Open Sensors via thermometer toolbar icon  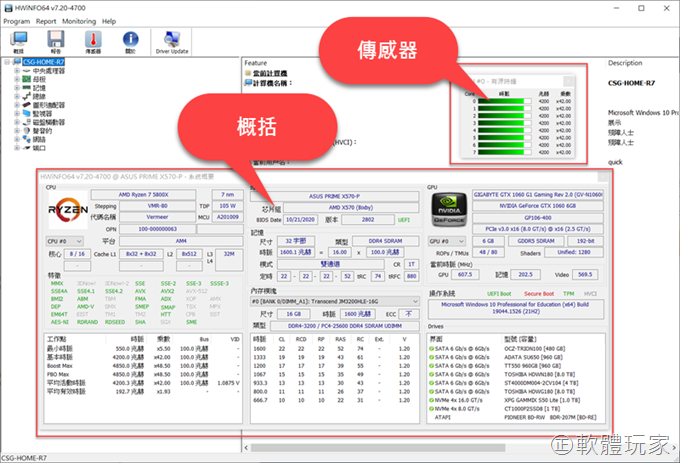(x=93, y=40)
